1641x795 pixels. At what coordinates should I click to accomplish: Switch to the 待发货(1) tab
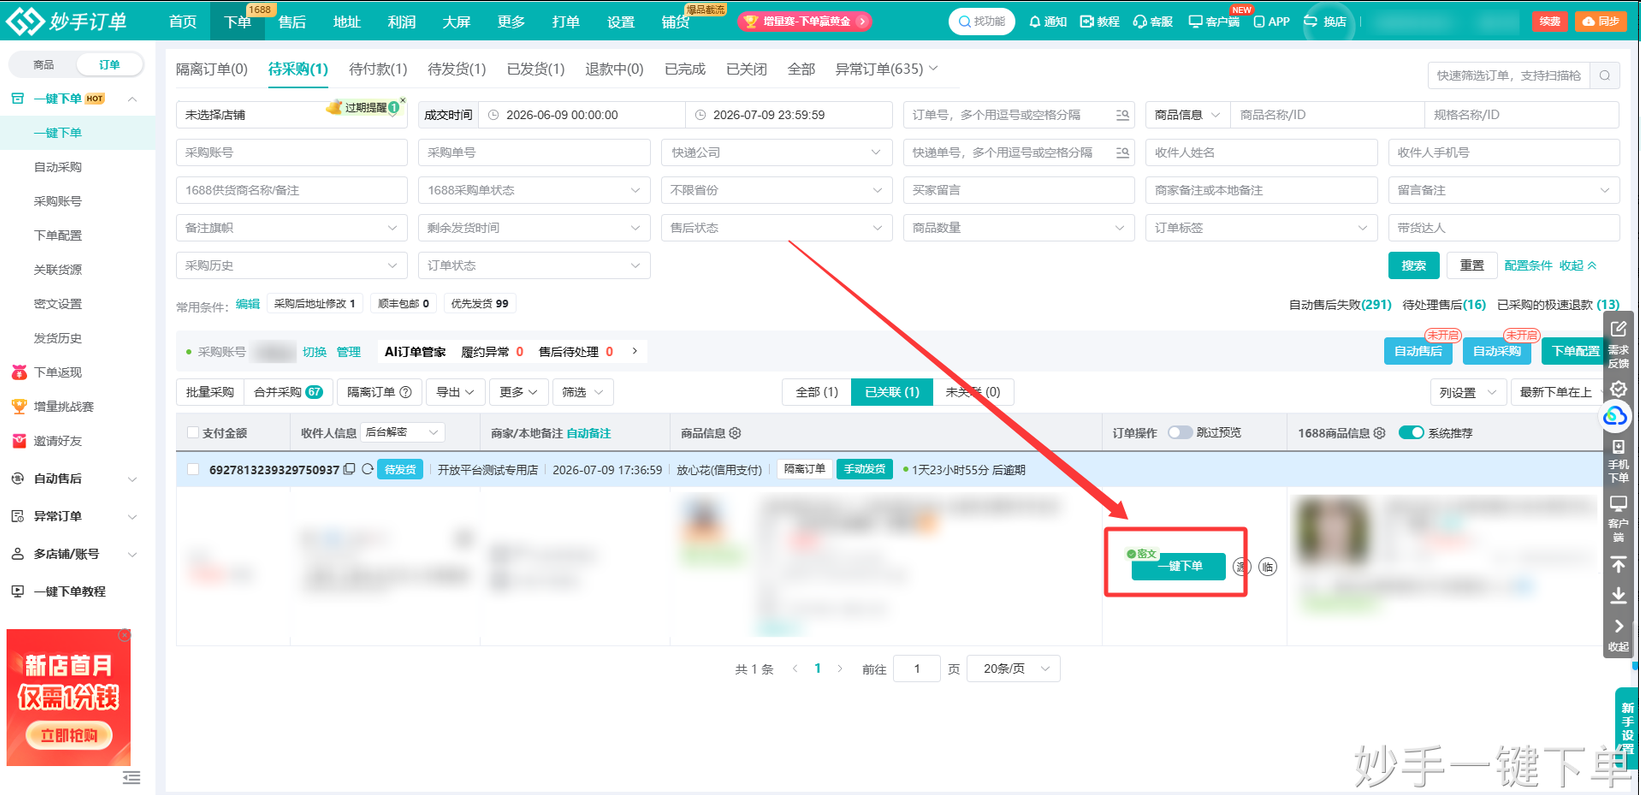[x=457, y=69]
